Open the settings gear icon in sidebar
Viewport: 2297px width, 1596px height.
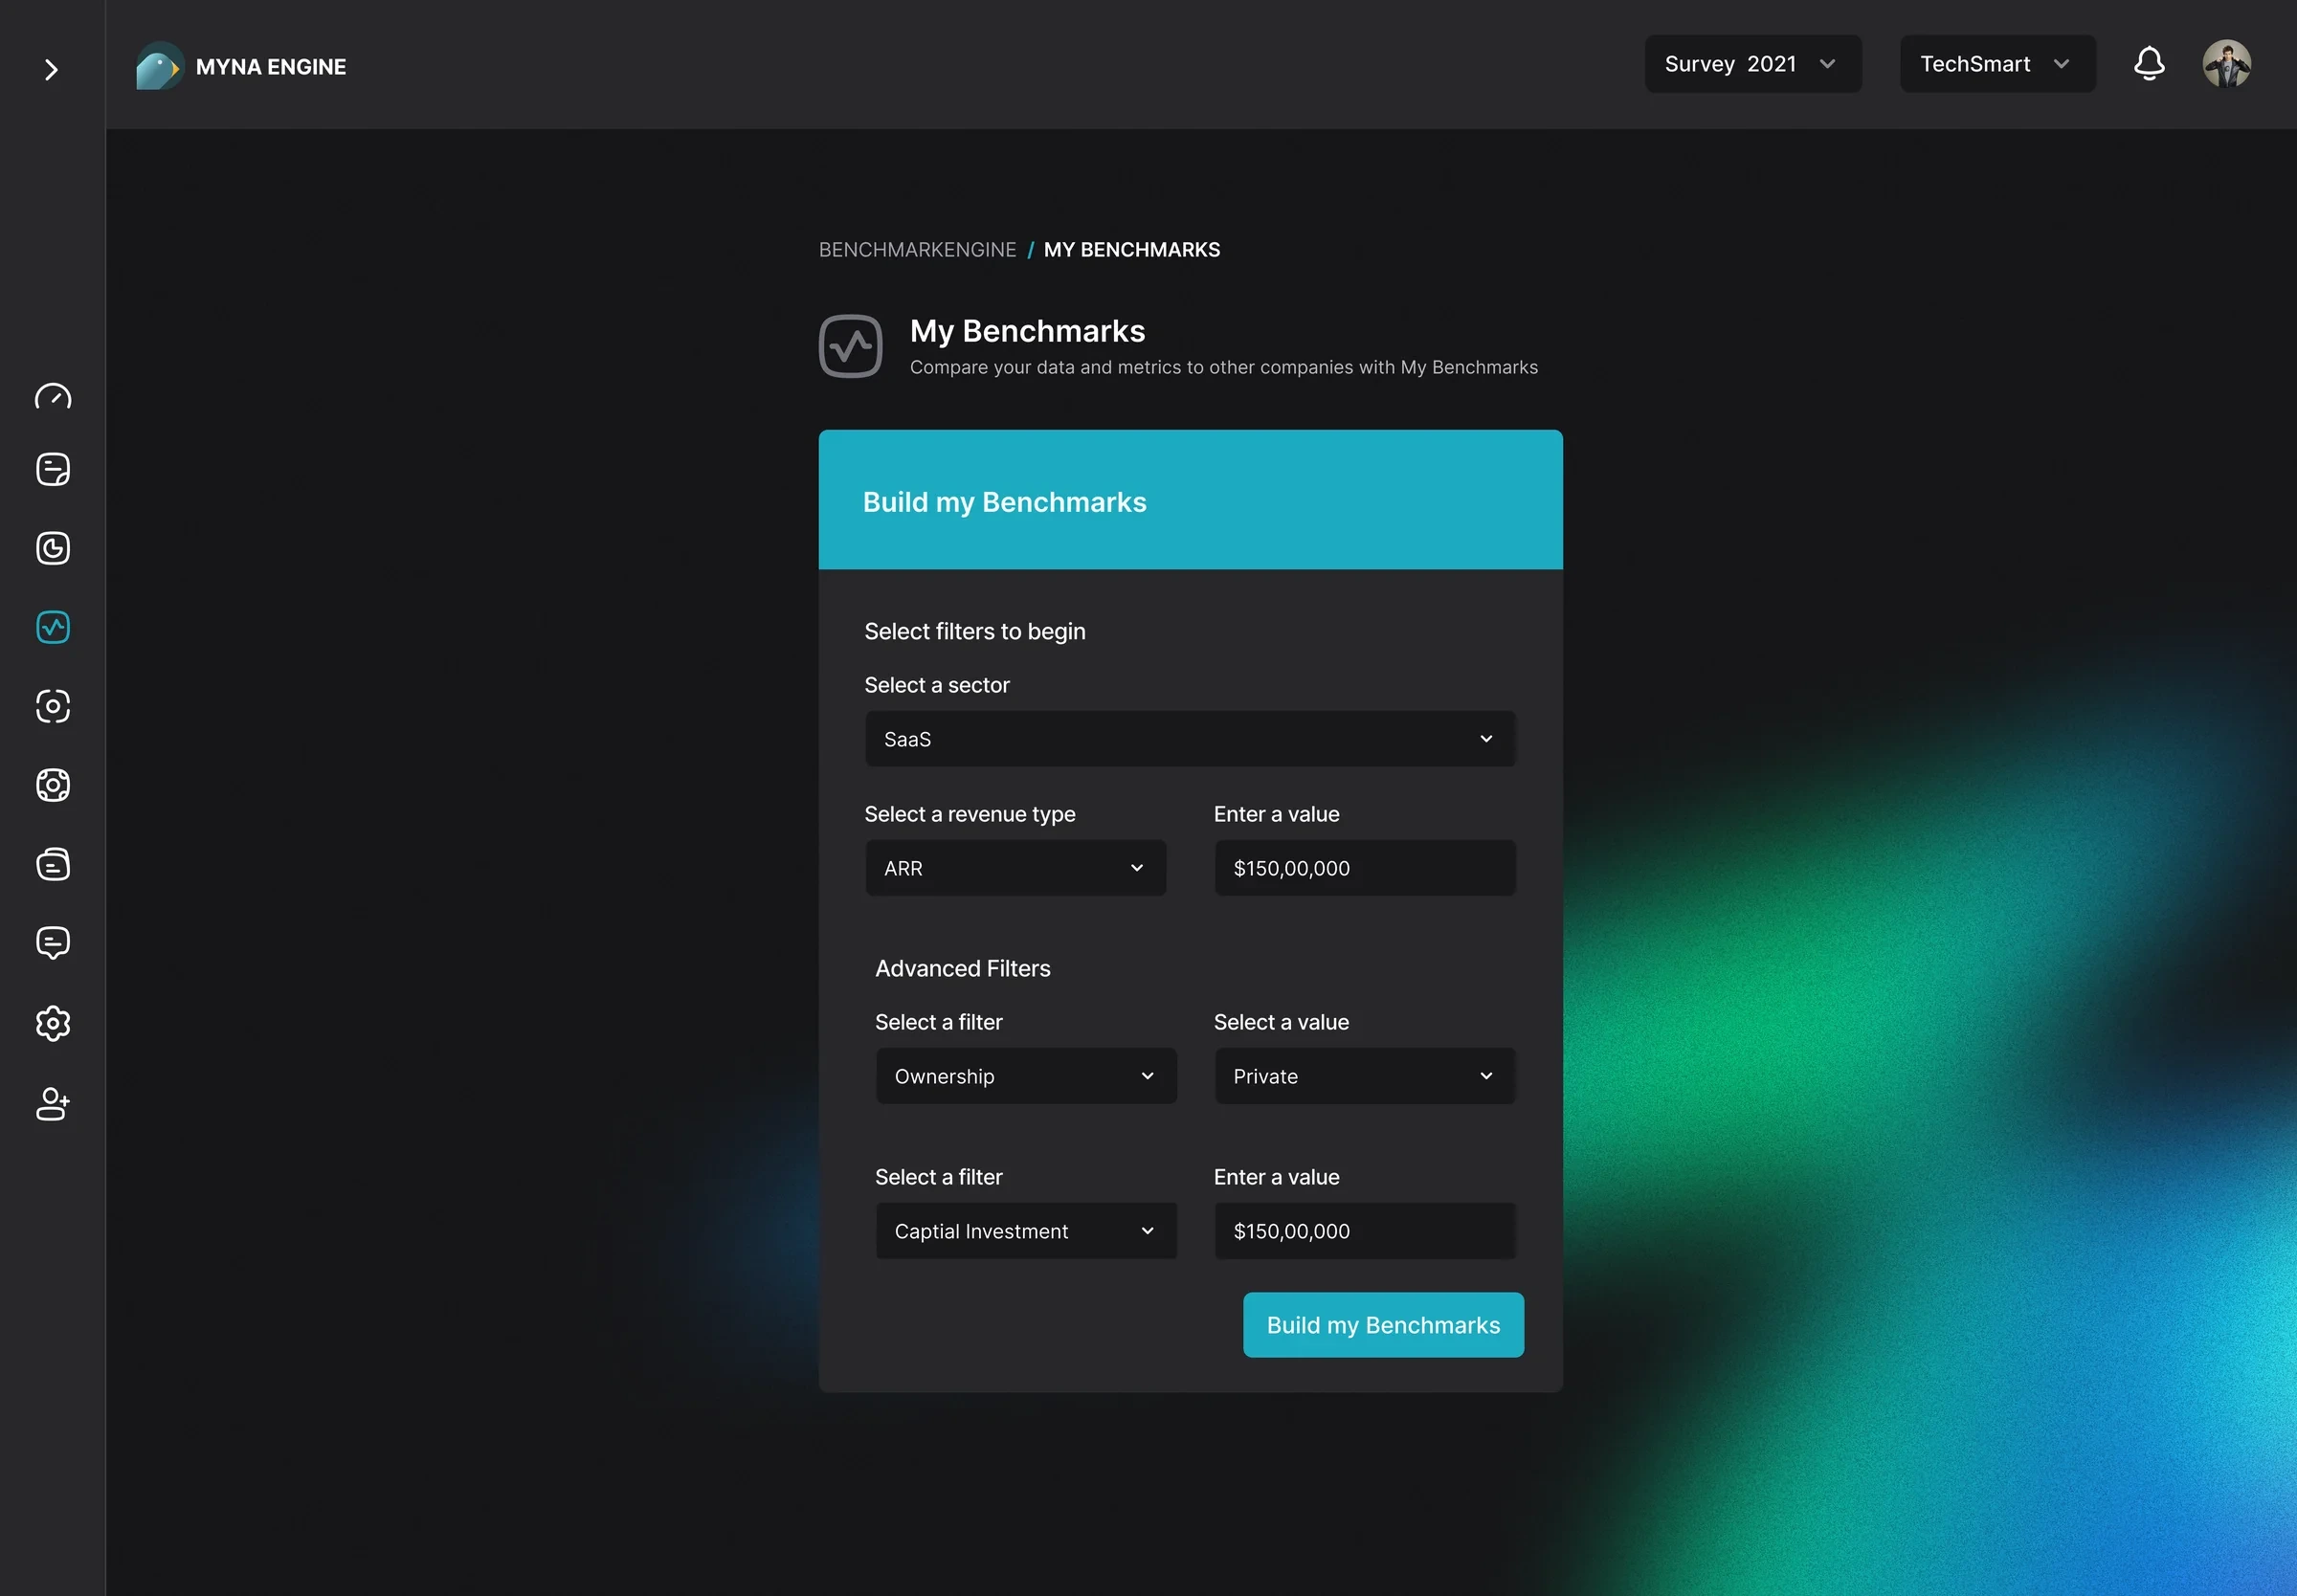pos(53,1023)
